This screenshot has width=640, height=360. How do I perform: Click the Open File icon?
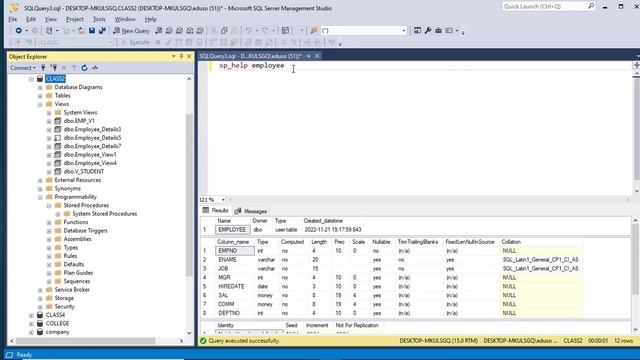point(81,31)
